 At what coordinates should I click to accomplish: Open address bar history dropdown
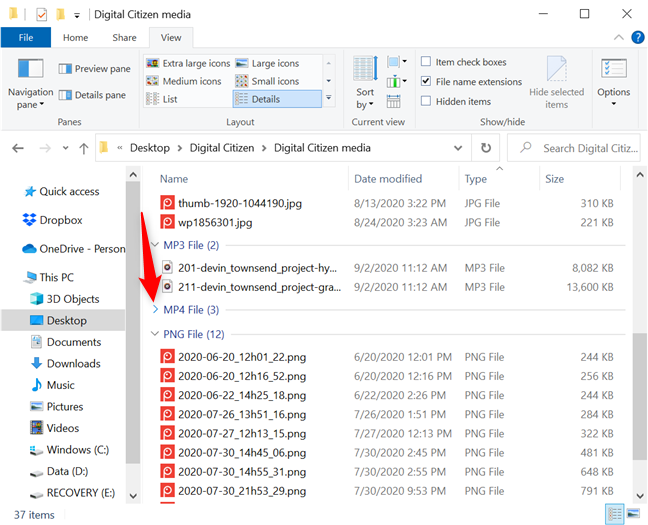tap(458, 148)
